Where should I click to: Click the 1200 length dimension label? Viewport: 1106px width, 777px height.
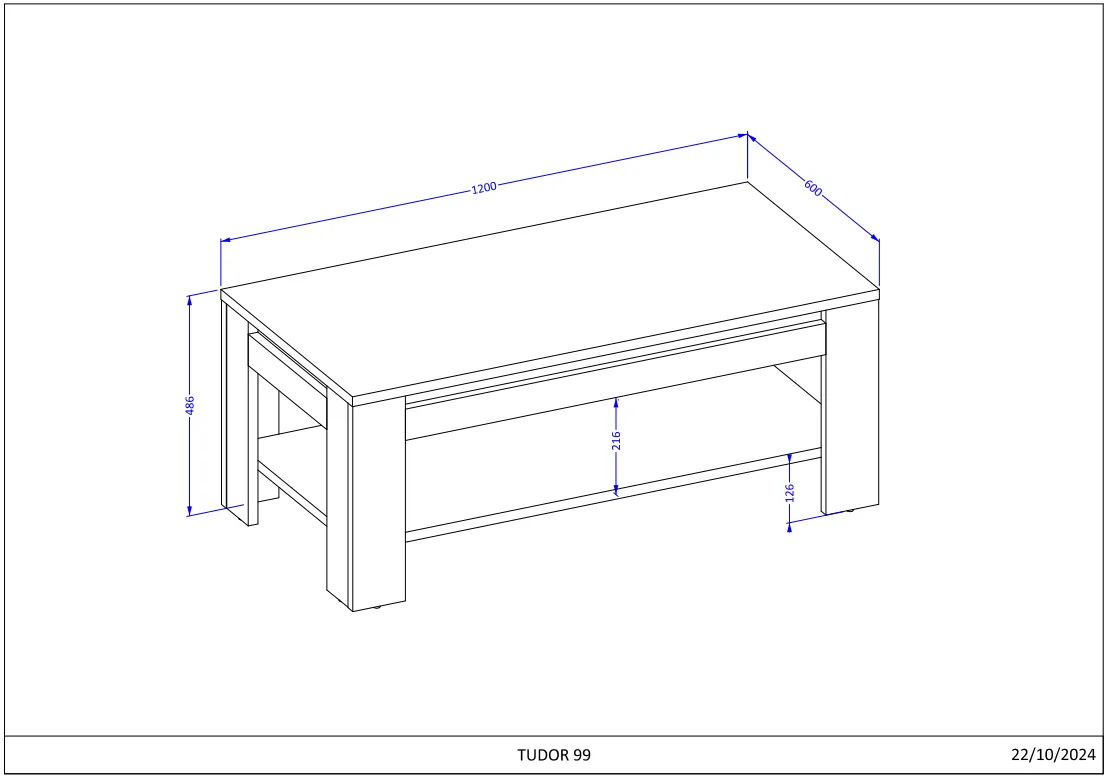[x=484, y=188]
